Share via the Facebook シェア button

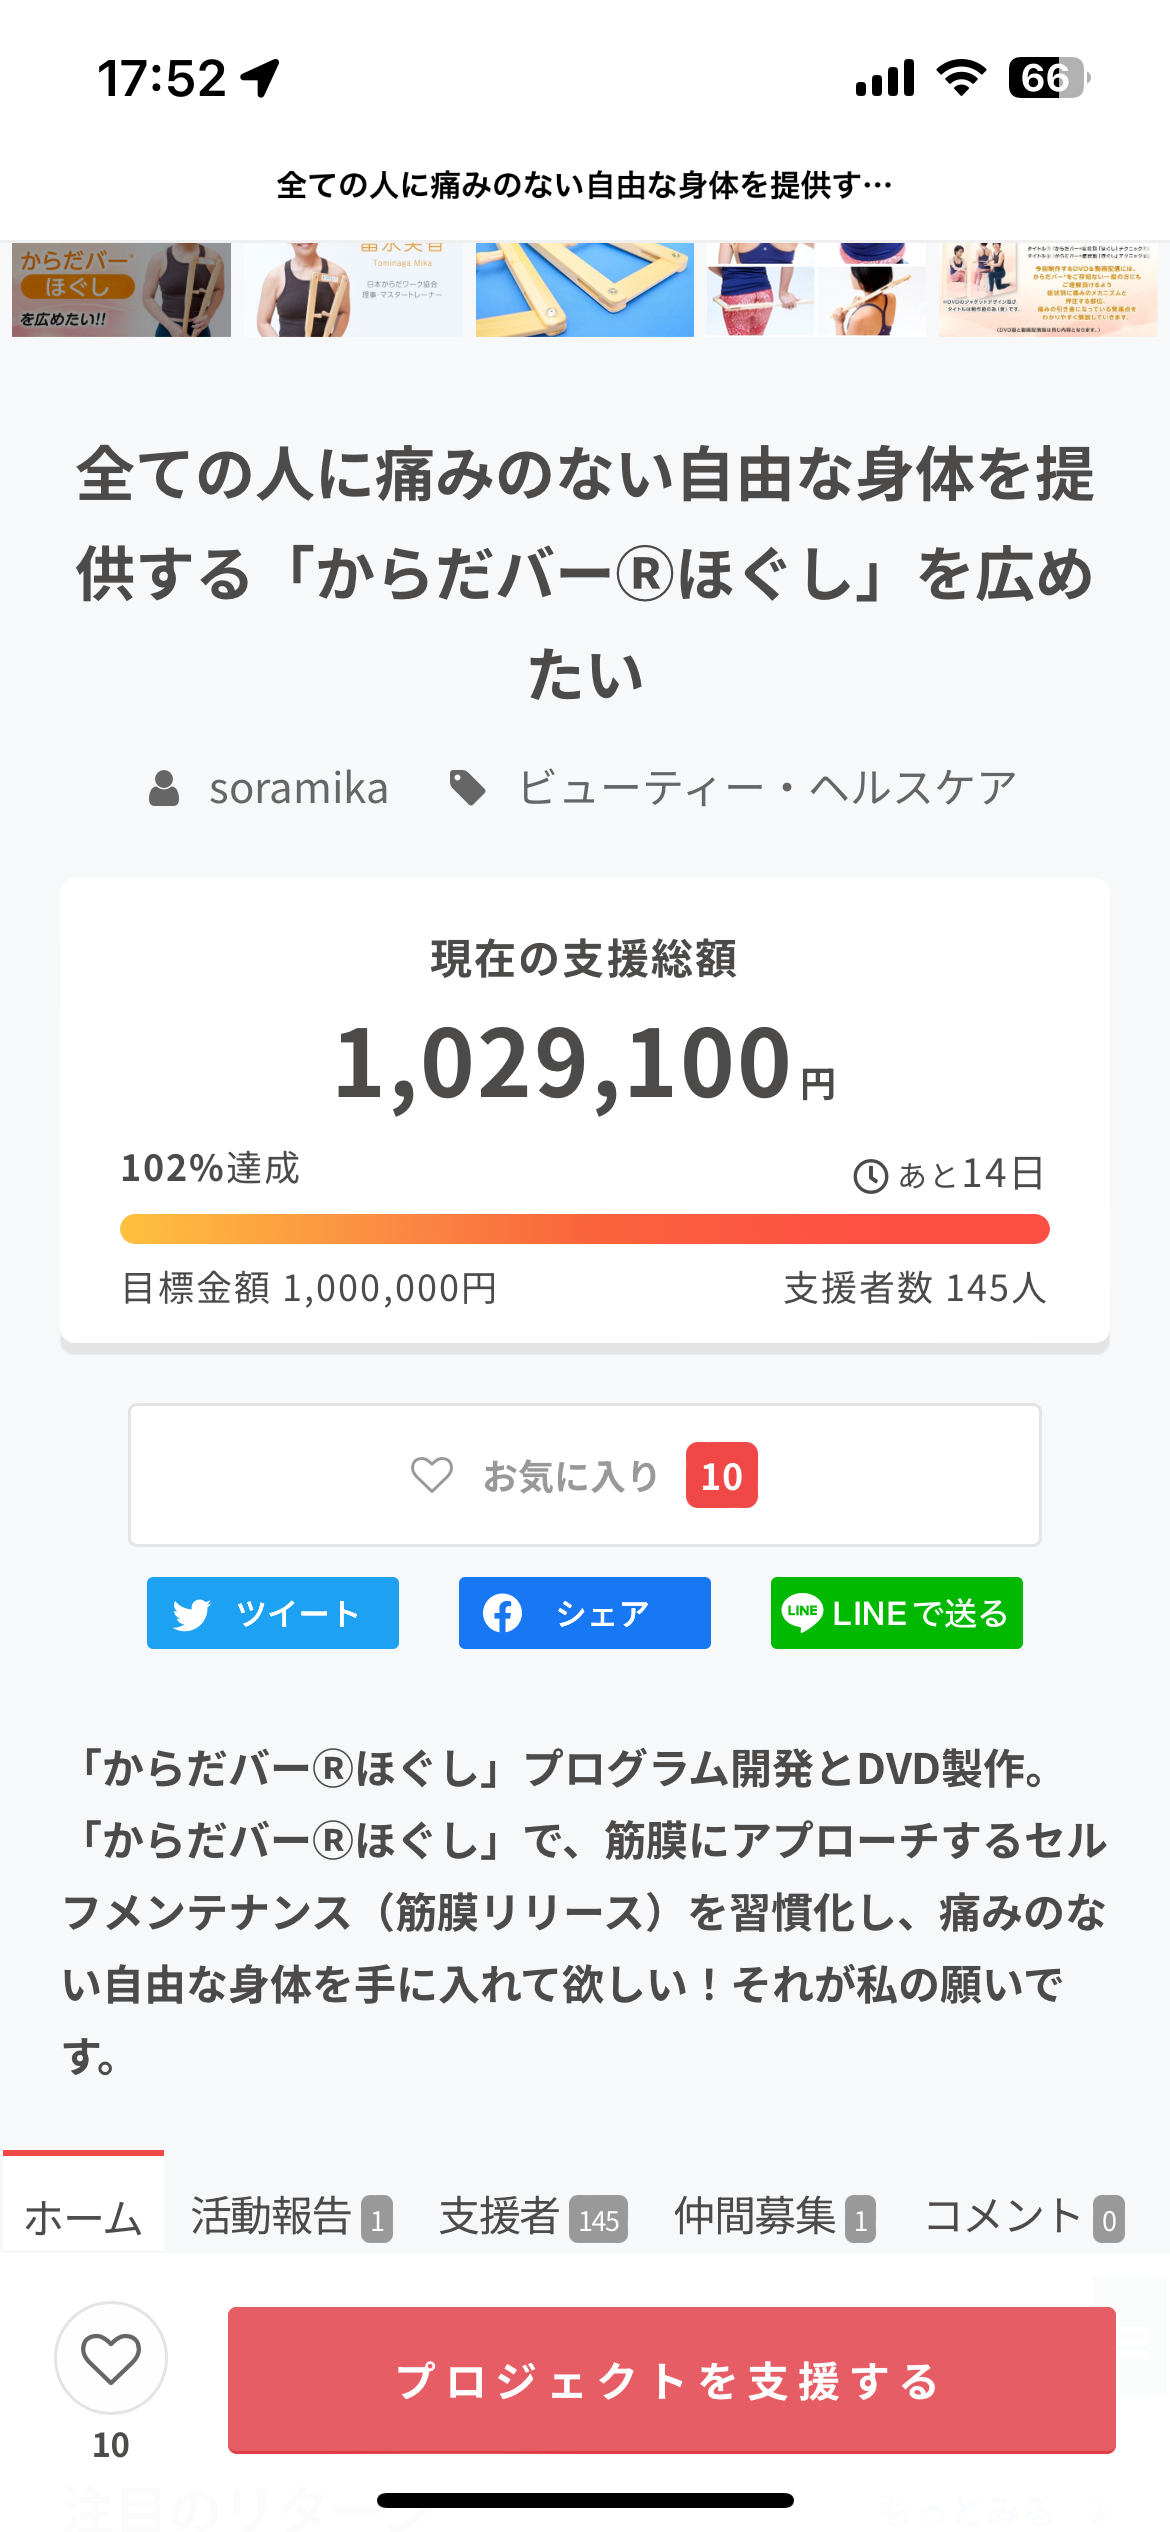(x=585, y=1613)
